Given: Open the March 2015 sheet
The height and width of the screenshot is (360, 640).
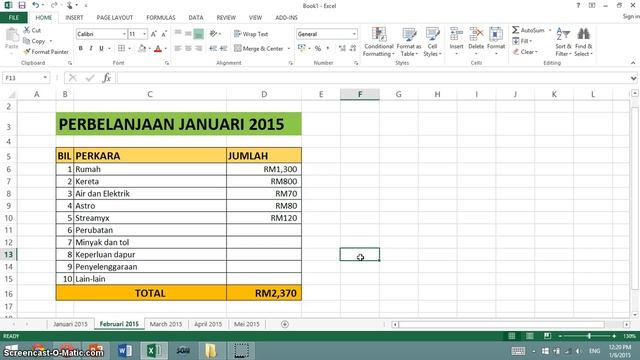Looking at the screenshot, I should coord(166,324).
